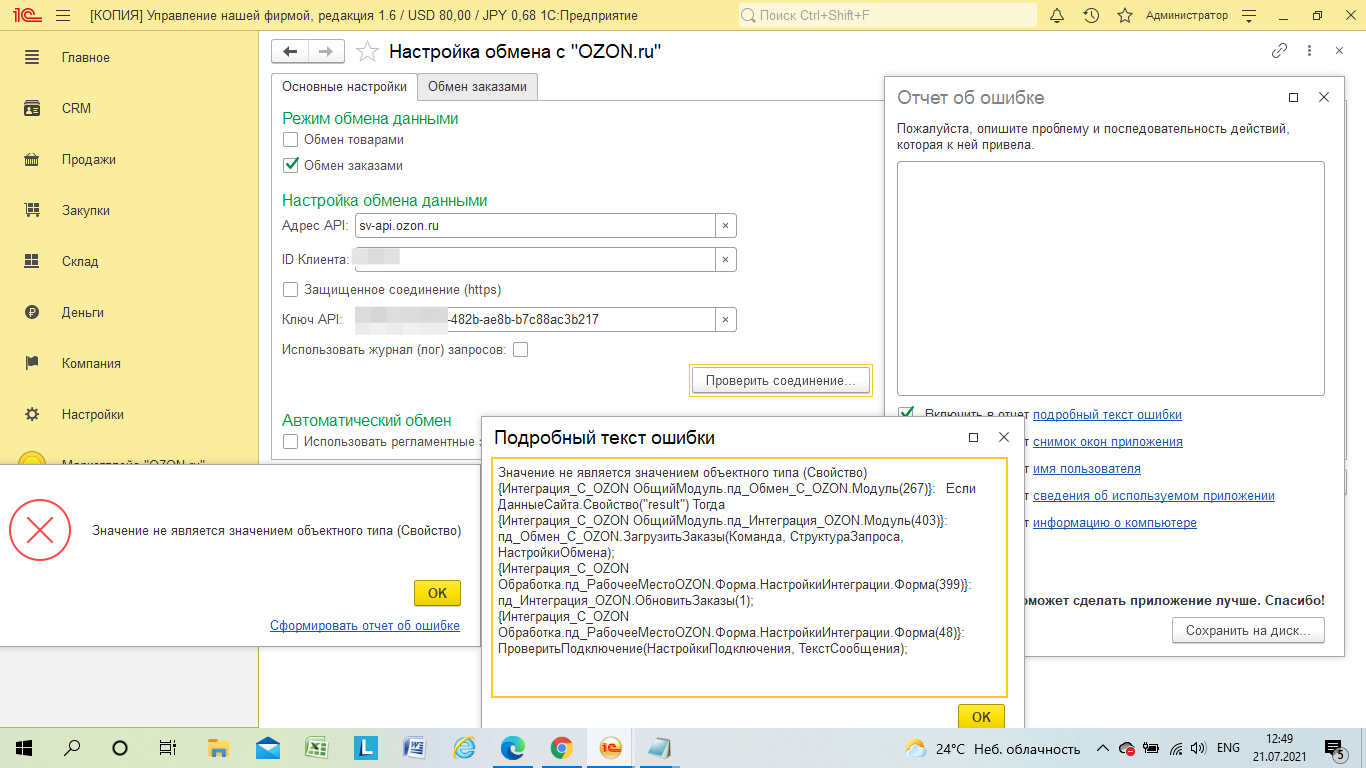This screenshot has height=768, width=1366.
Task: Go forward with the right arrow button
Action: (x=326, y=52)
